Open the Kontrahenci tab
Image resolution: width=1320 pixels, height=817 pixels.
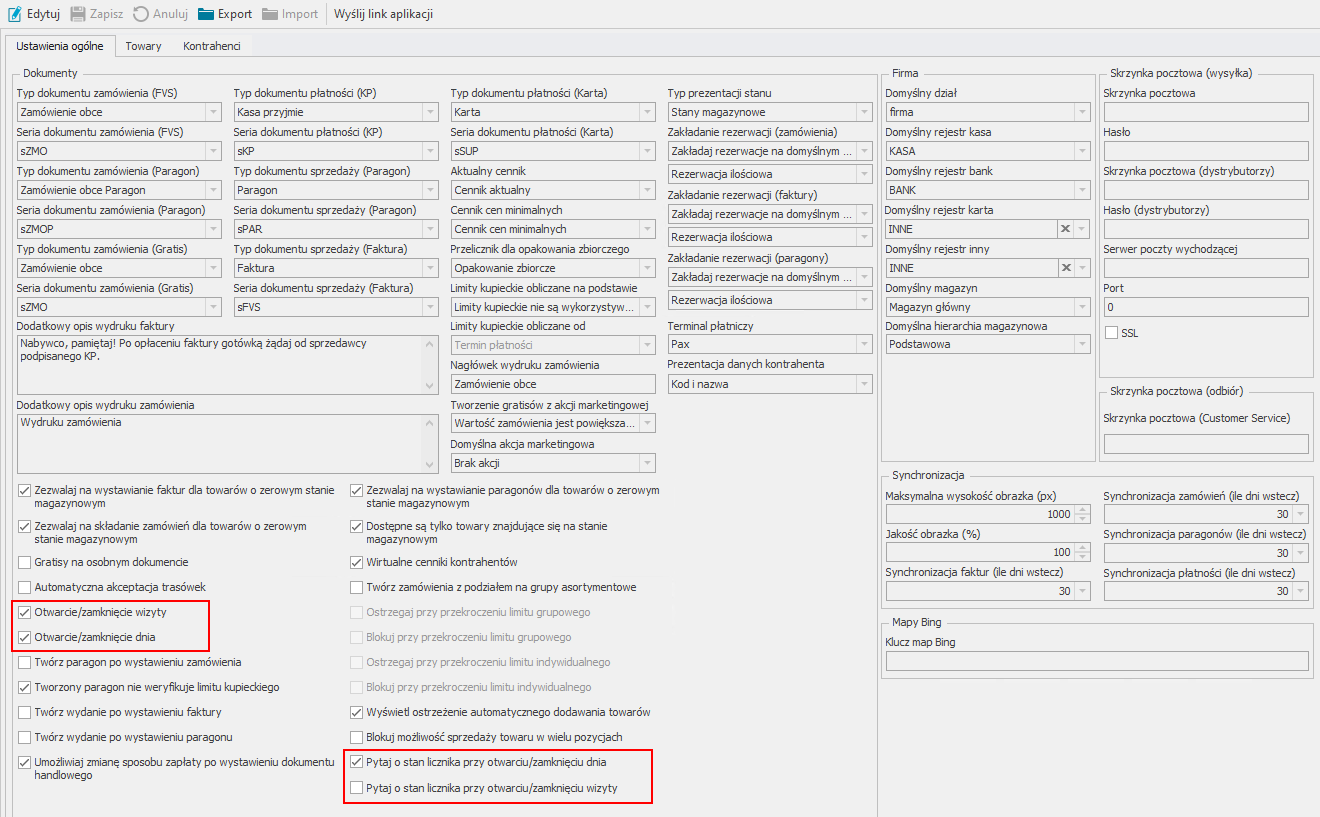(x=211, y=46)
